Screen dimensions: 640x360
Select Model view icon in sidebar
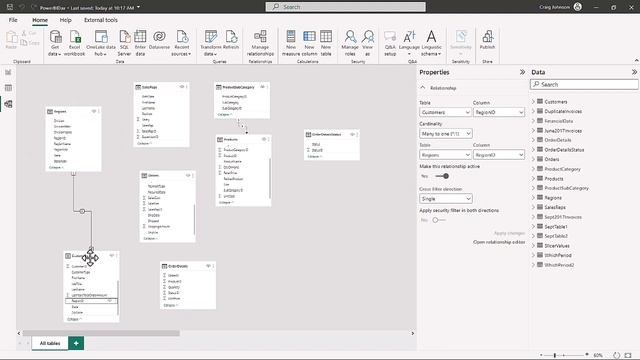[x=8, y=104]
